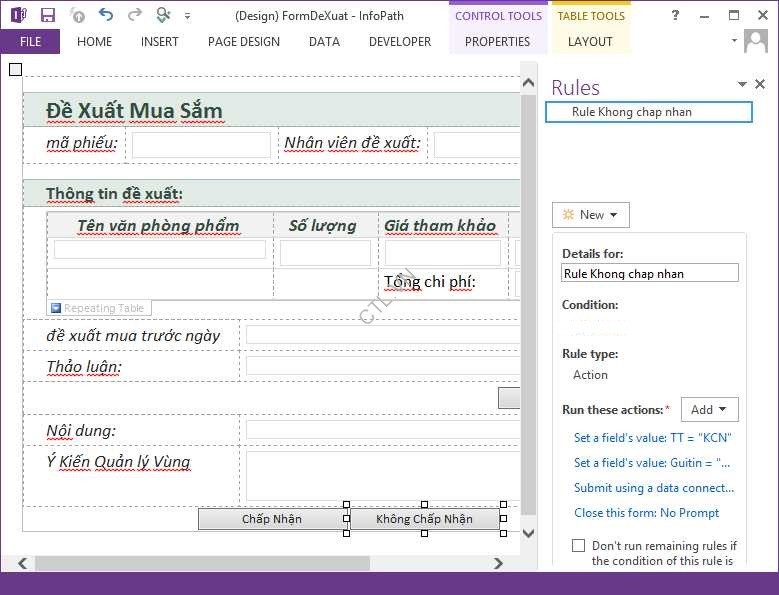The width and height of the screenshot is (779, 595).
Task: Click the Save icon in quick access toolbar
Action: 47,15
